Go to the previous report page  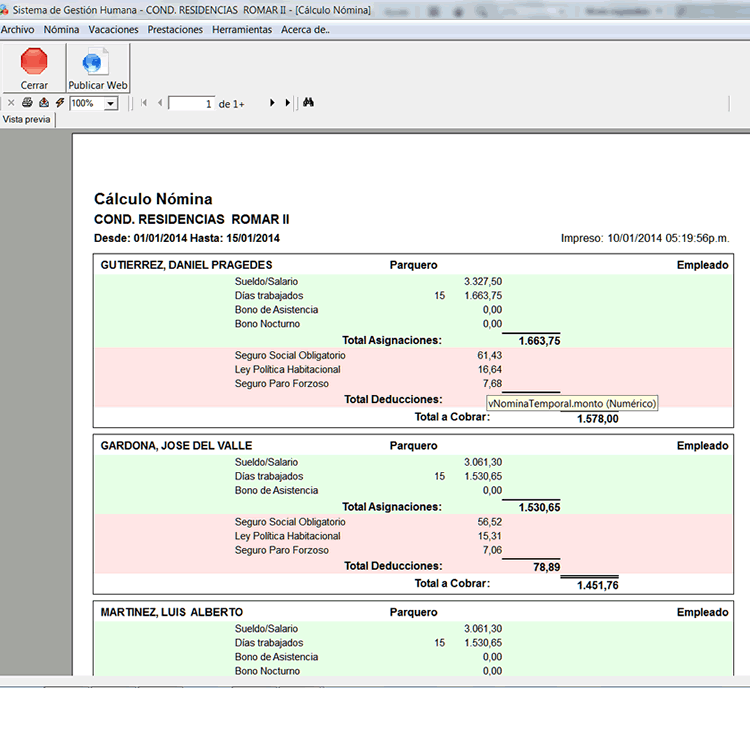[x=160, y=103]
